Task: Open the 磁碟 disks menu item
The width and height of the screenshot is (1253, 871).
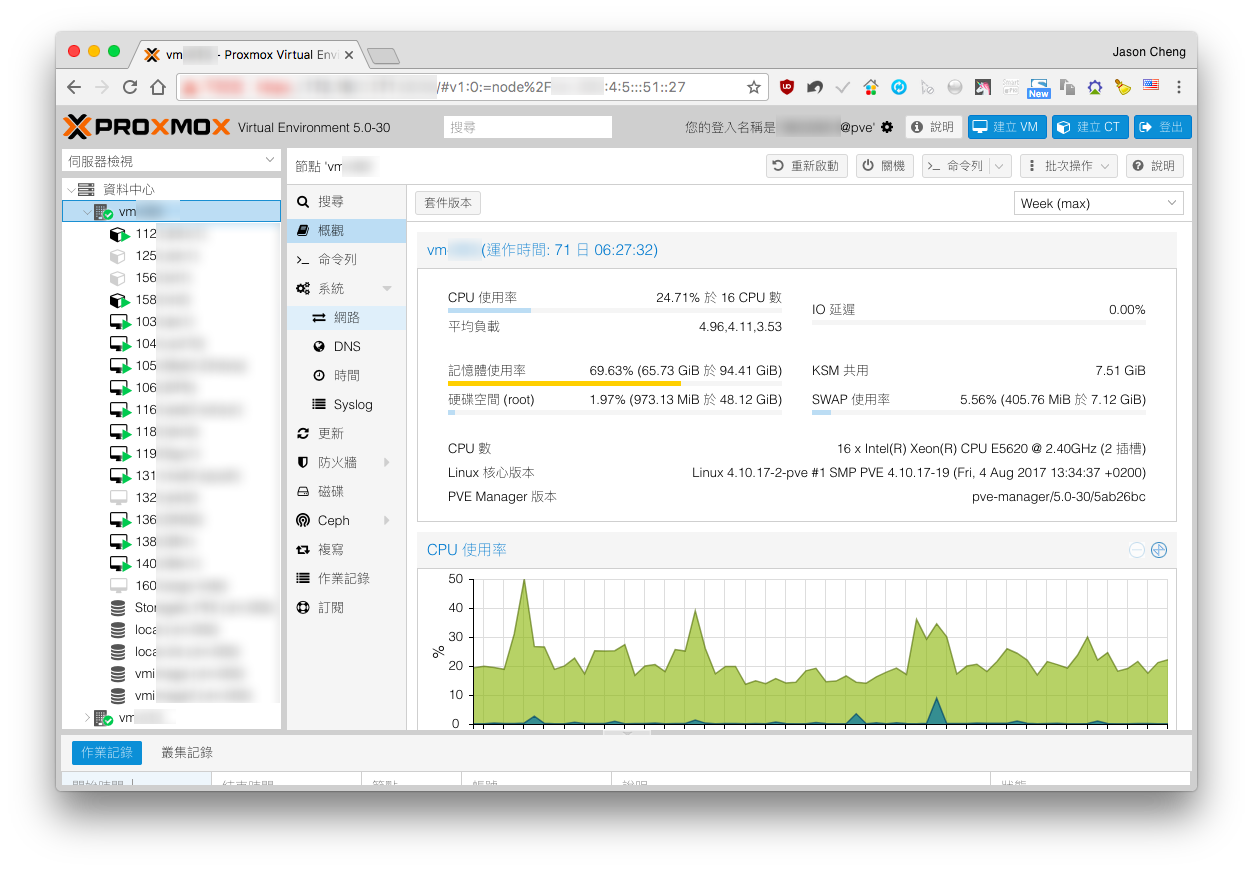Action: pyautogui.click(x=347, y=492)
